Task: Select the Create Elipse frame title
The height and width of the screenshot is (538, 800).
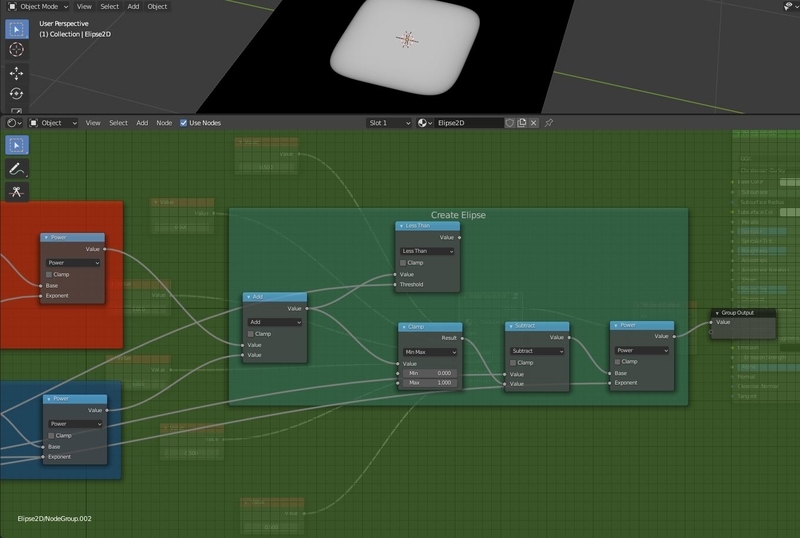Action: click(458, 215)
